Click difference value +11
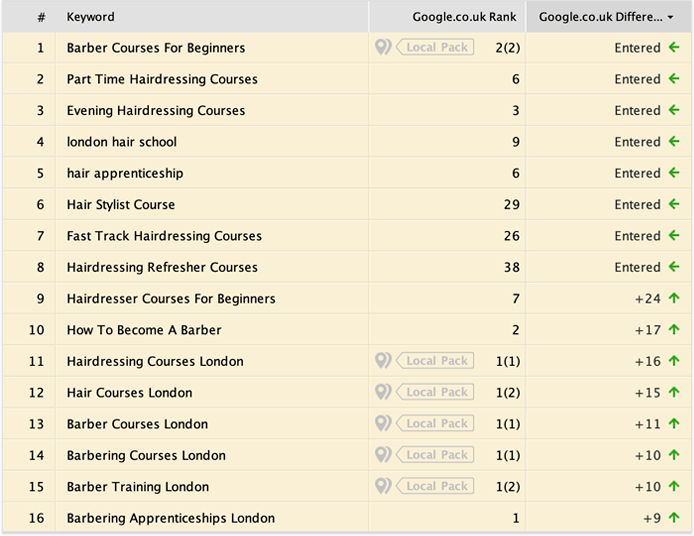 [x=648, y=424]
